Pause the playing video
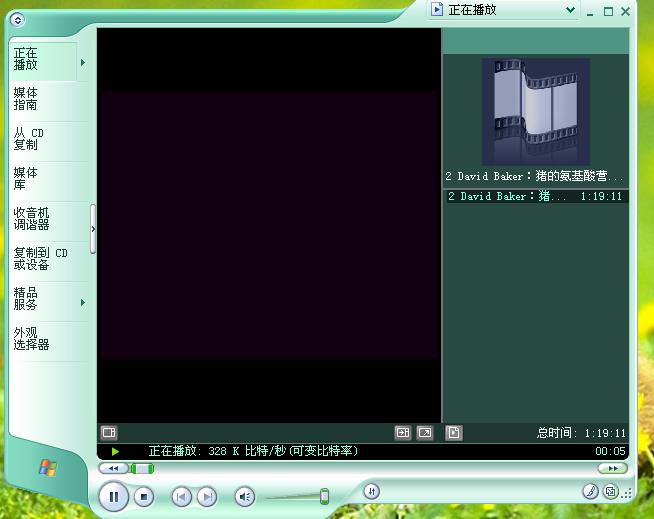Screen dimensions: 654x519 [114, 496]
